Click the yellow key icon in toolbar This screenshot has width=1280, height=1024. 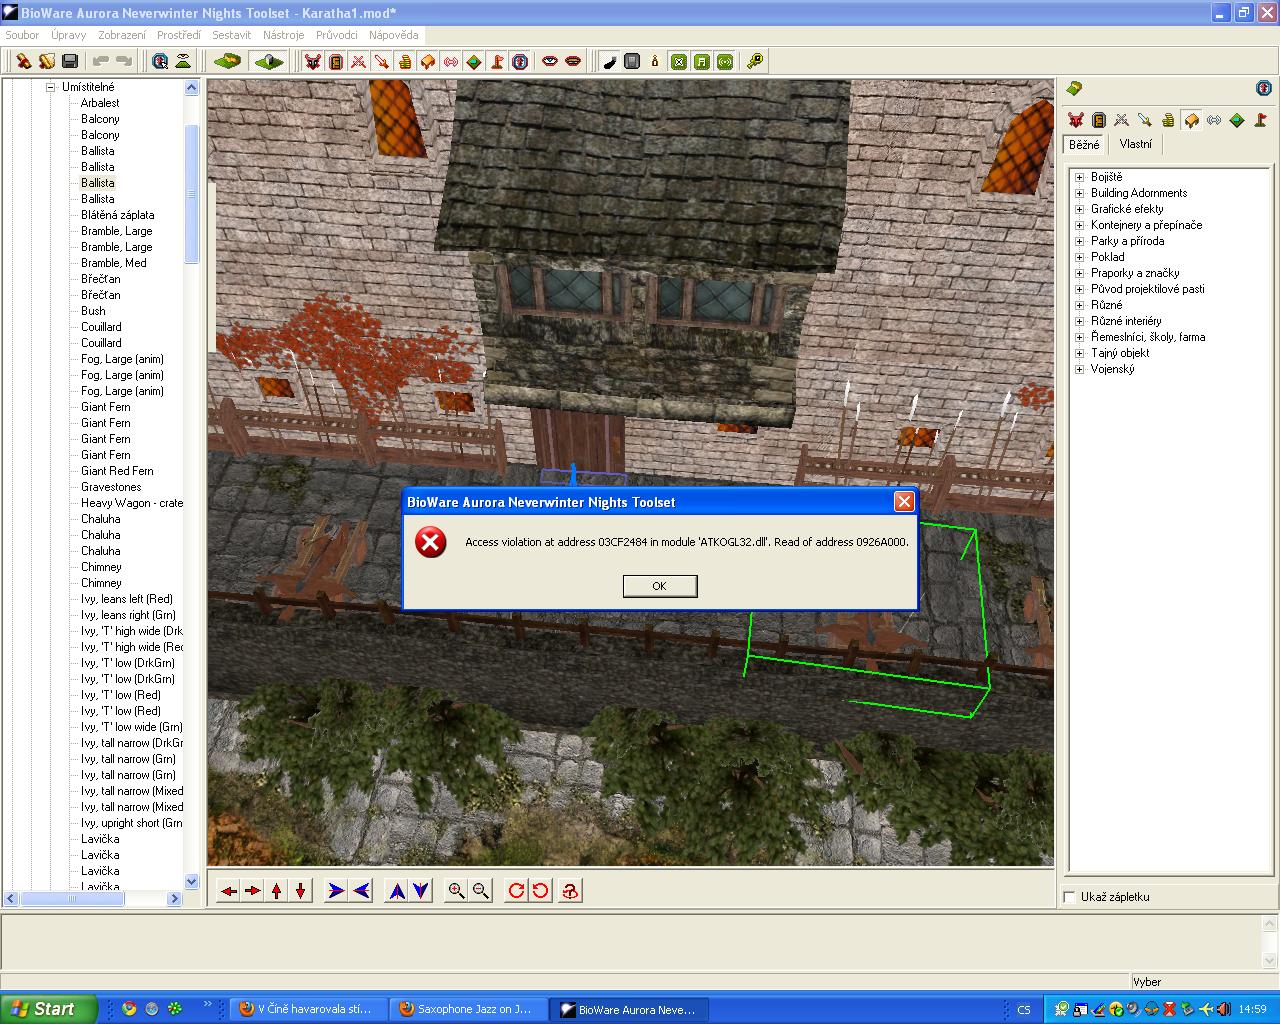755,61
